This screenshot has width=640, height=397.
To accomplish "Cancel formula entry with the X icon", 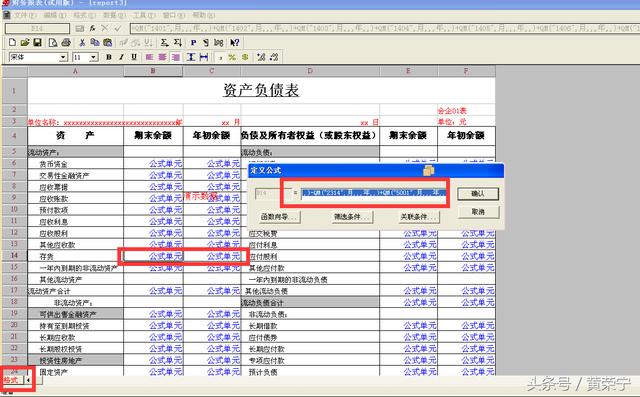I will click(105, 28).
